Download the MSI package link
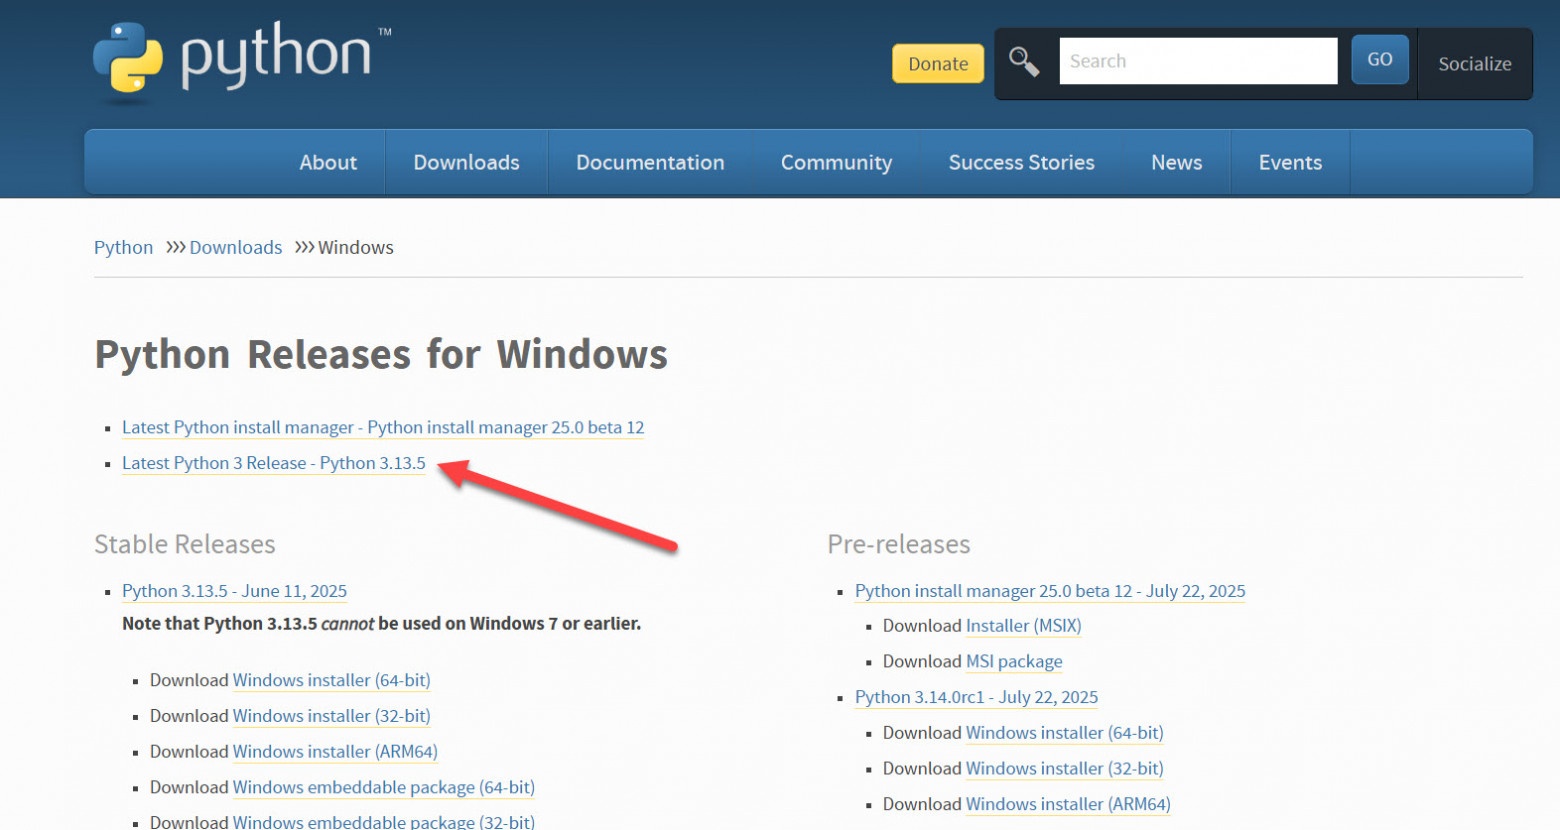This screenshot has height=830, width=1560. pos(1014,662)
